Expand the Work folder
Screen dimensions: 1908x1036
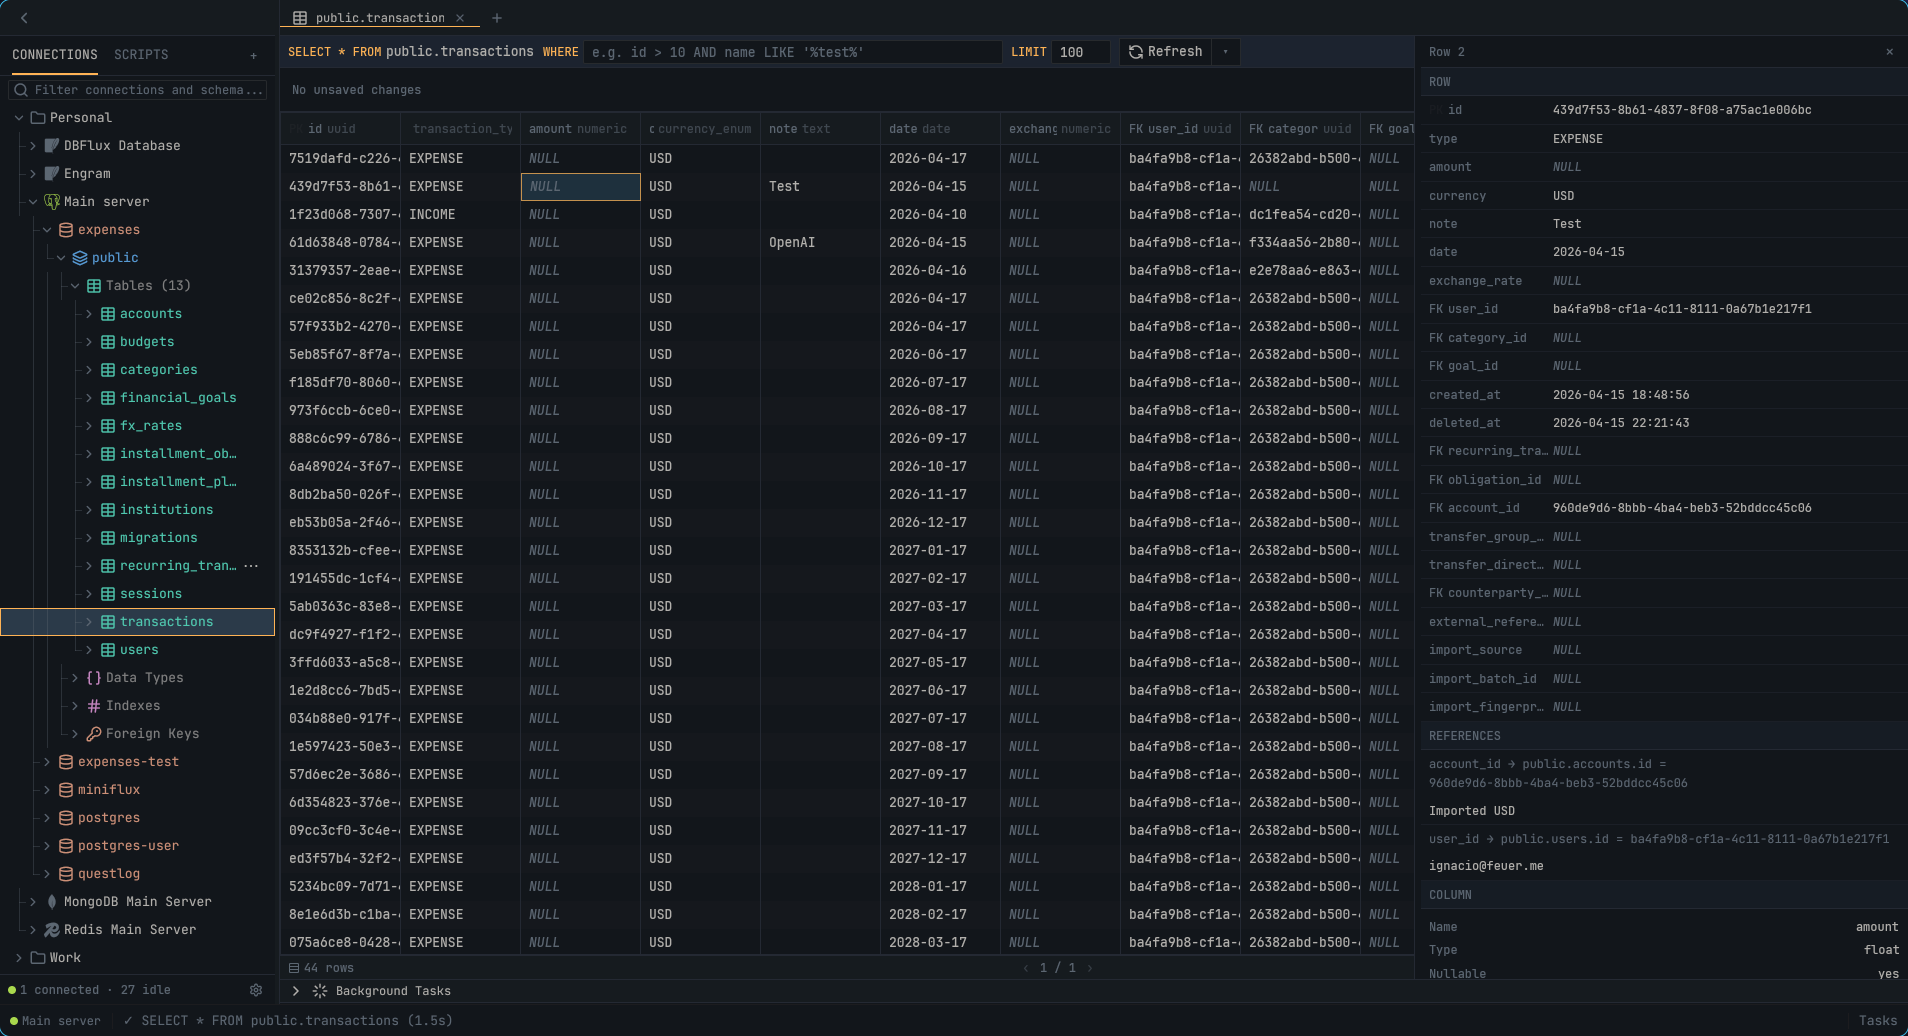(x=19, y=958)
